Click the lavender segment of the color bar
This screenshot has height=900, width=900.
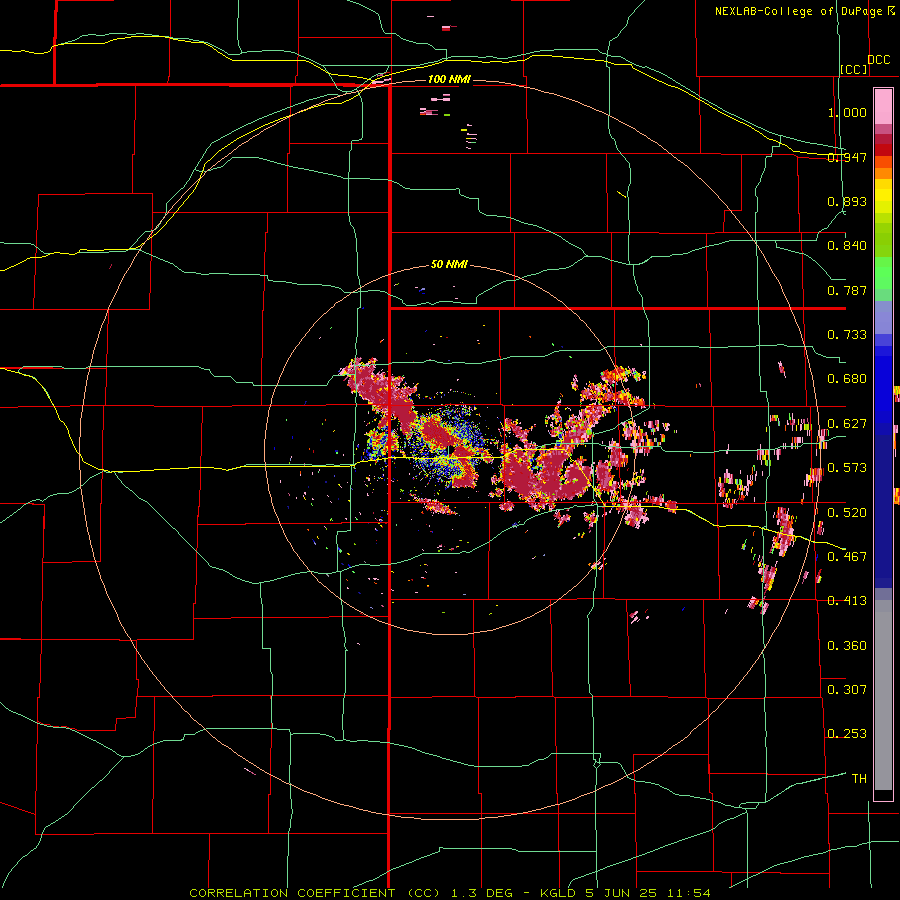883,317
